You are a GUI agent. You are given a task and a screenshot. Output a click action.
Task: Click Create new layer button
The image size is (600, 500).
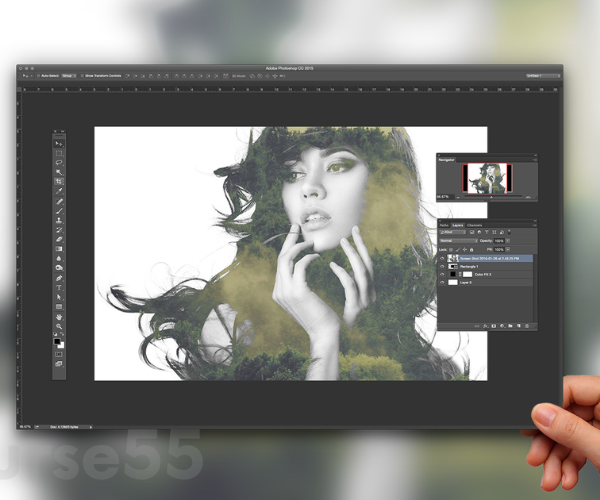[x=519, y=326]
